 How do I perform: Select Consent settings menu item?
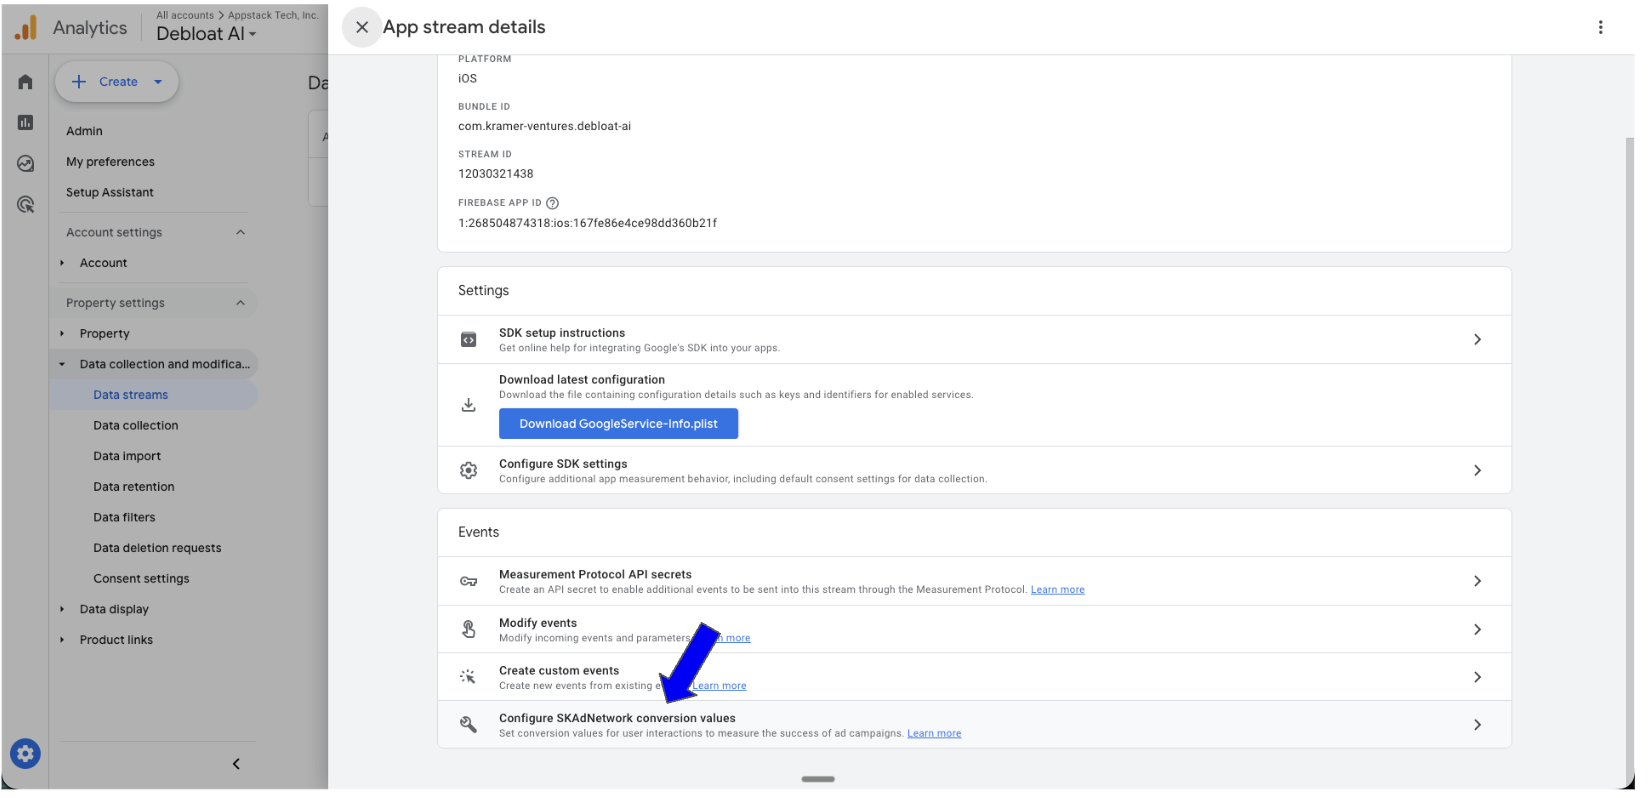(141, 579)
